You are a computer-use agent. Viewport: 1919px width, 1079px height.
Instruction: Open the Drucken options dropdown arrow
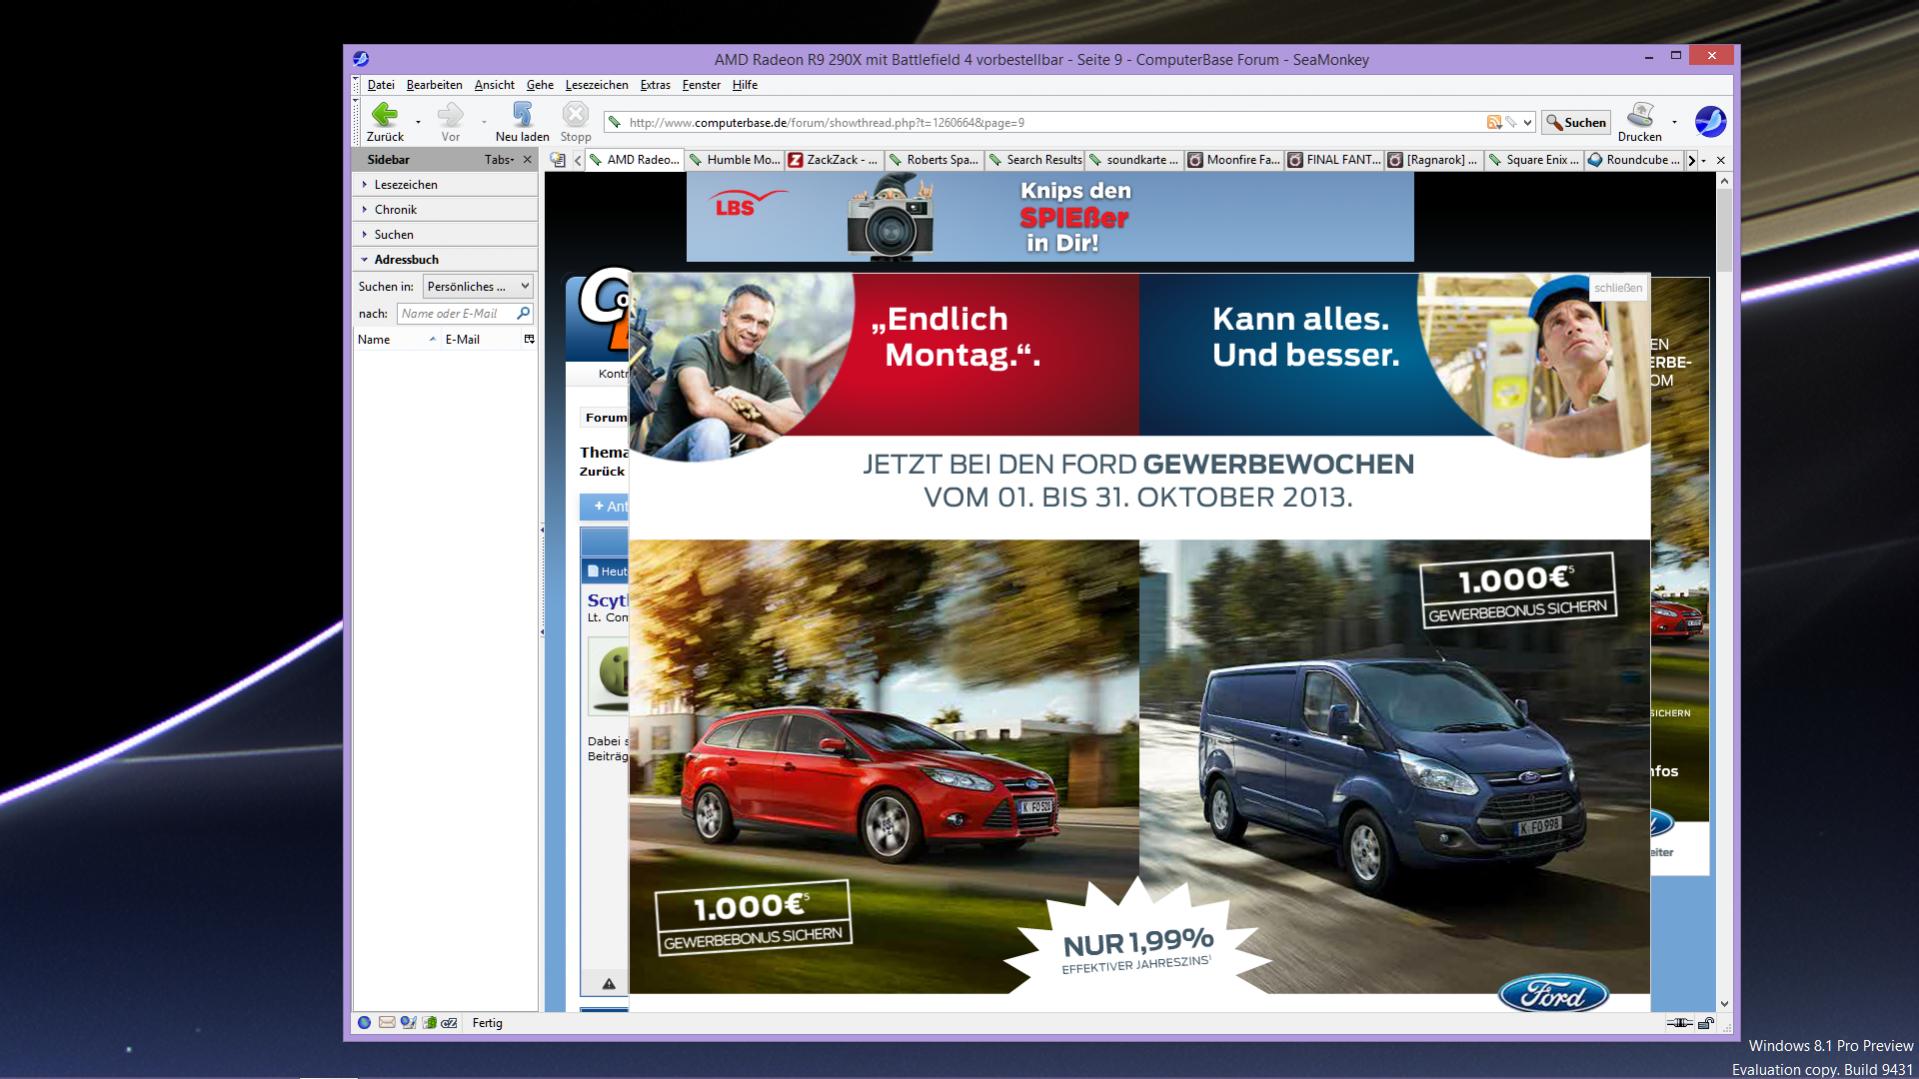click(x=1674, y=122)
